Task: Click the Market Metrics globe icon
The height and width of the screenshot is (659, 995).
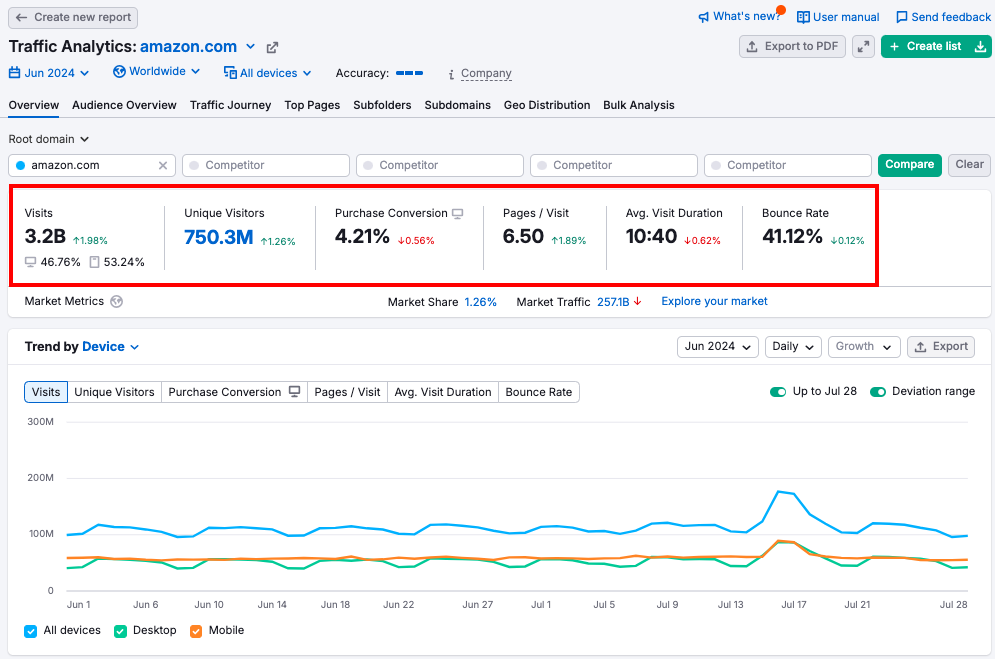Action: pyautogui.click(x=117, y=302)
